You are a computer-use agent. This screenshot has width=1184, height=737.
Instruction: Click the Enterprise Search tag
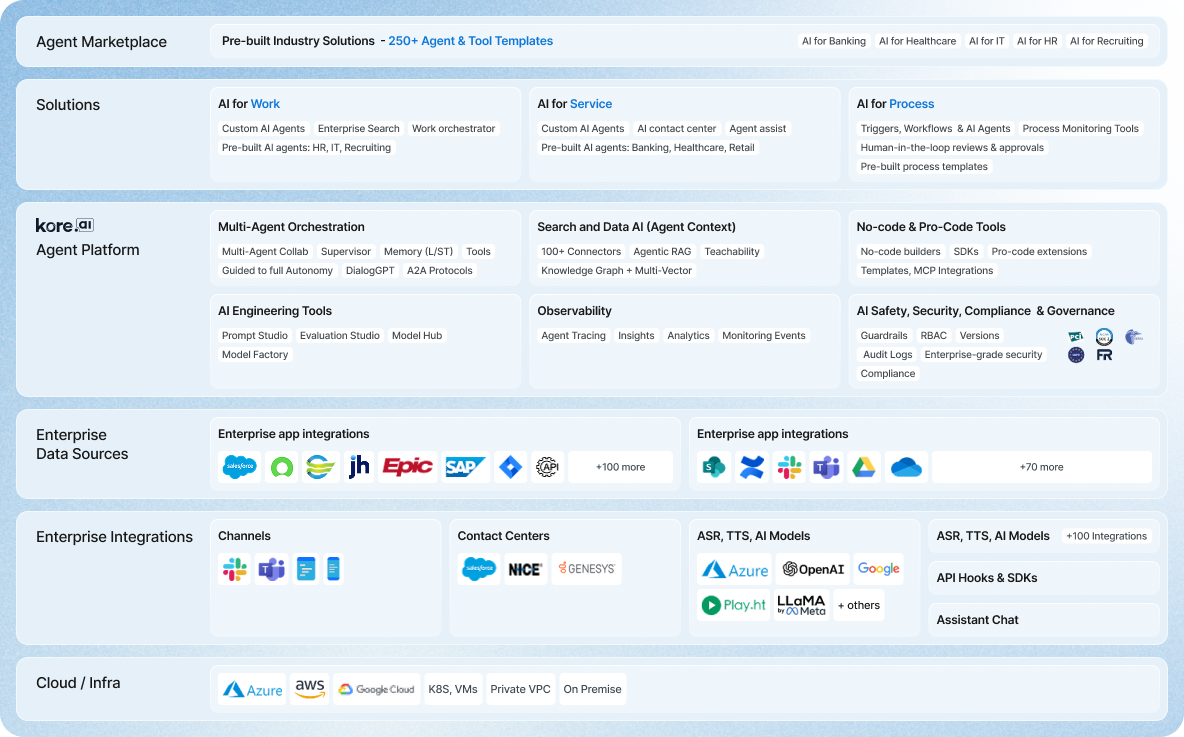(359, 128)
